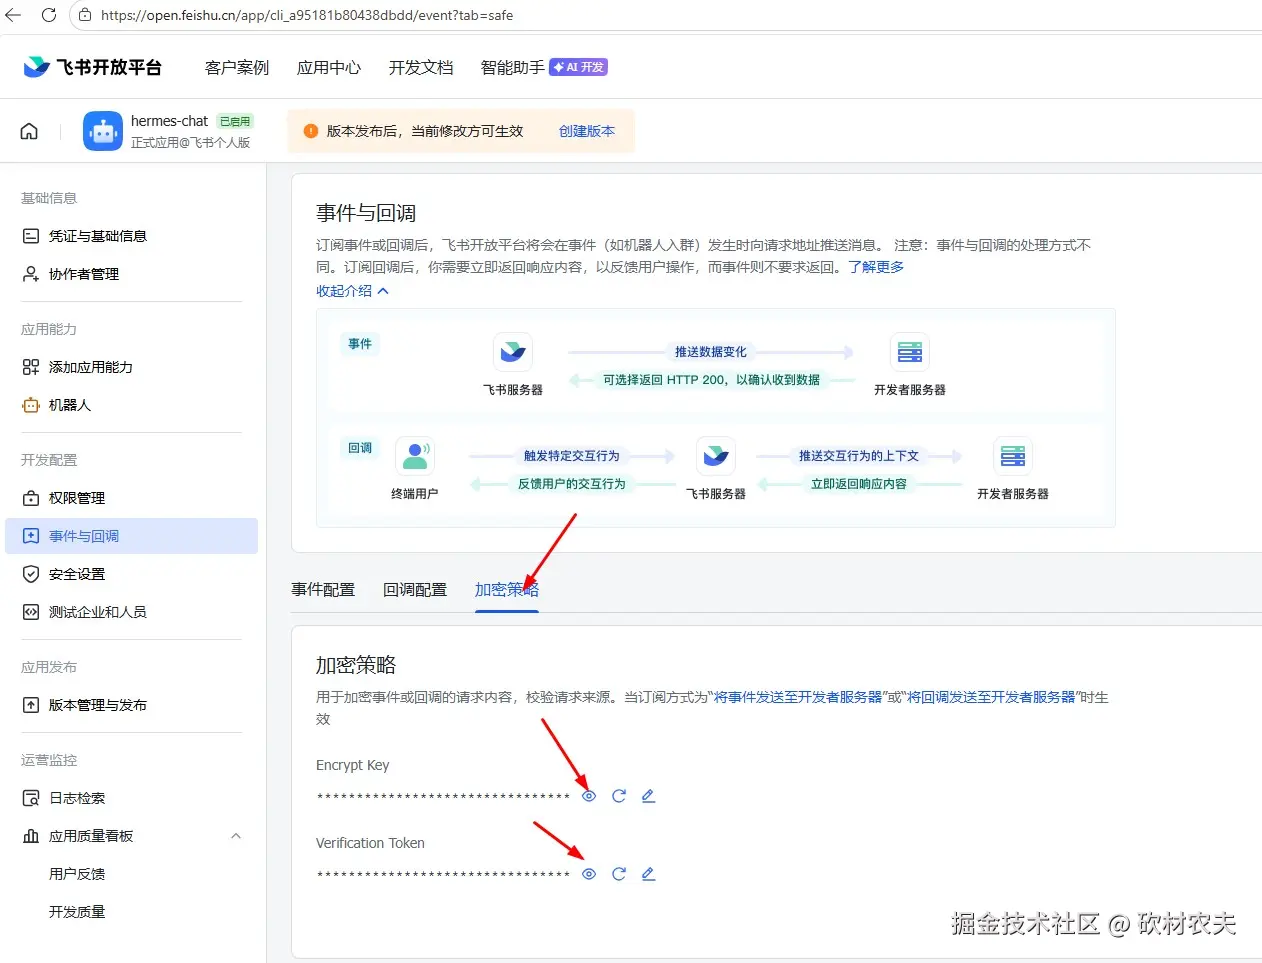Viewport: 1262px width, 963px height.
Task: Click the 机器人 robot icon in sidebar
Action: [x=31, y=405]
